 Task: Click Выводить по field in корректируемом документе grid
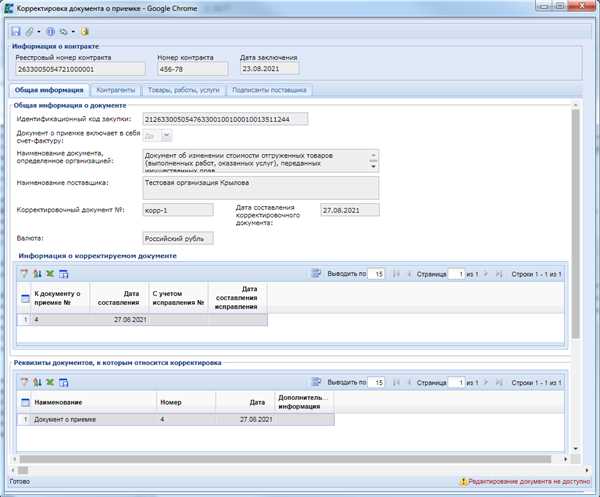tap(376, 274)
